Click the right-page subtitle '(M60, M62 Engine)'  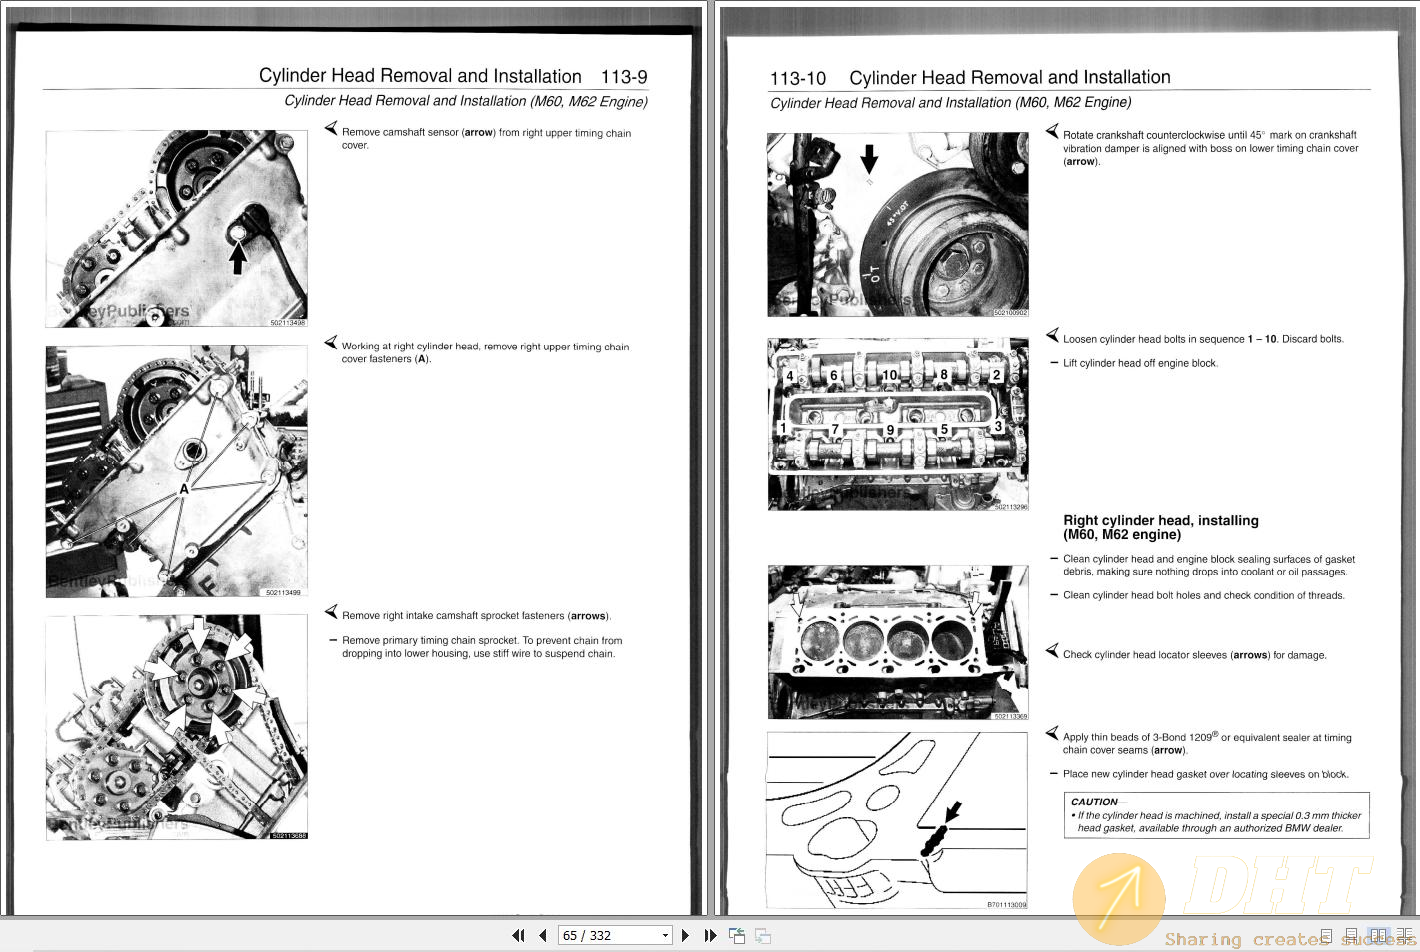(x=1073, y=102)
